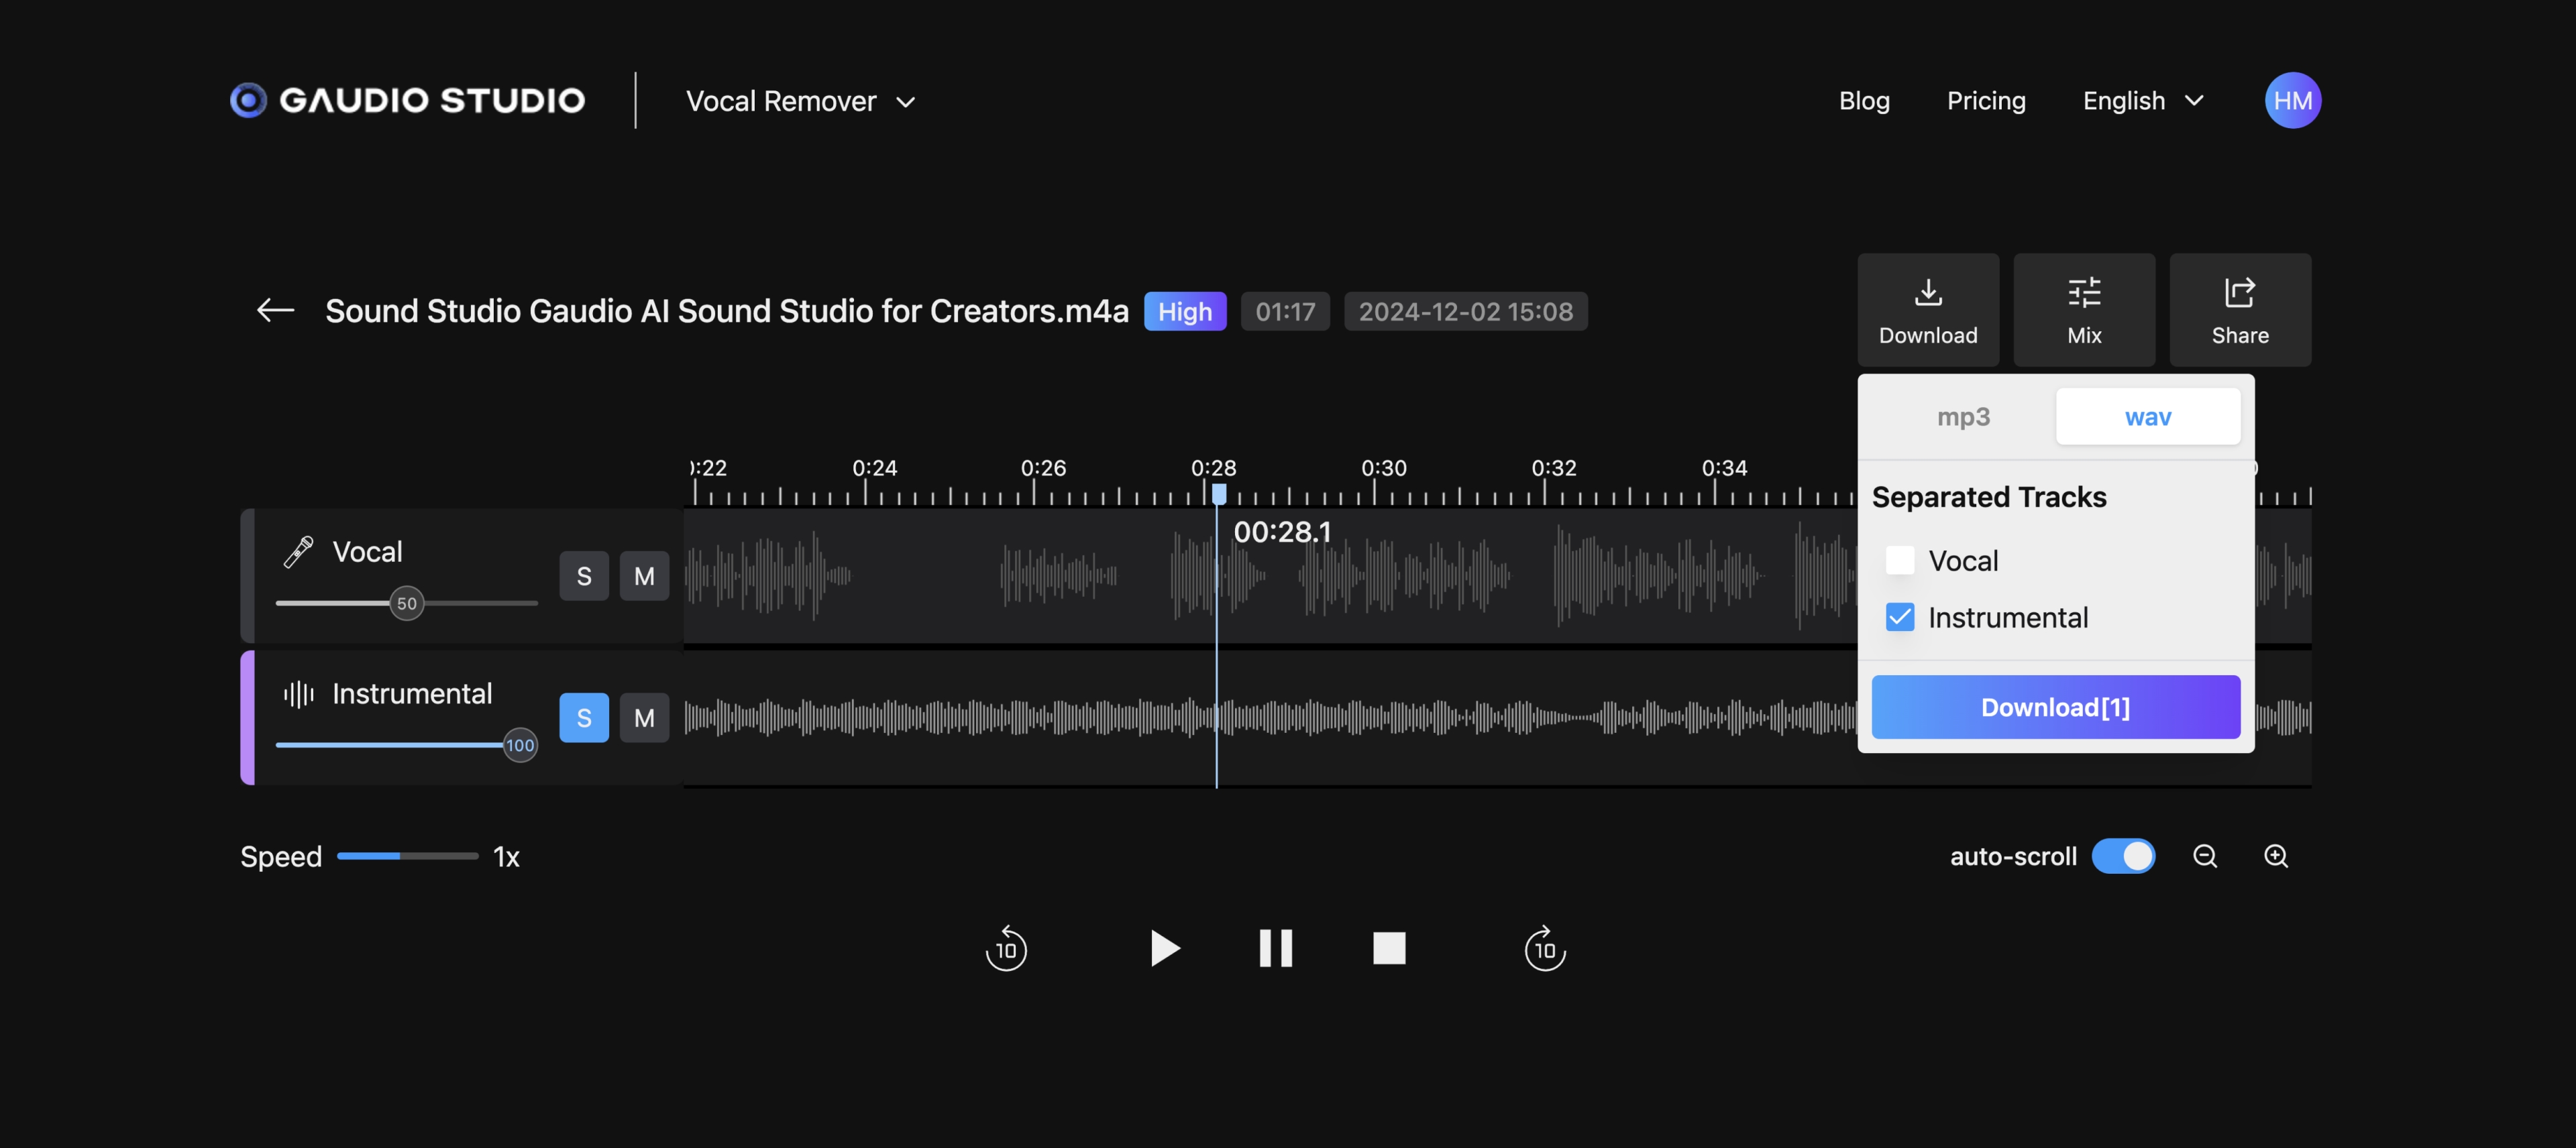
Task: Click the Vocal track waveform
Action: [1270, 576]
